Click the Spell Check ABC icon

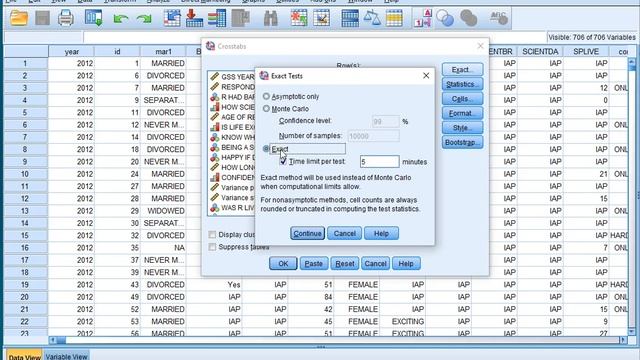point(498,18)
